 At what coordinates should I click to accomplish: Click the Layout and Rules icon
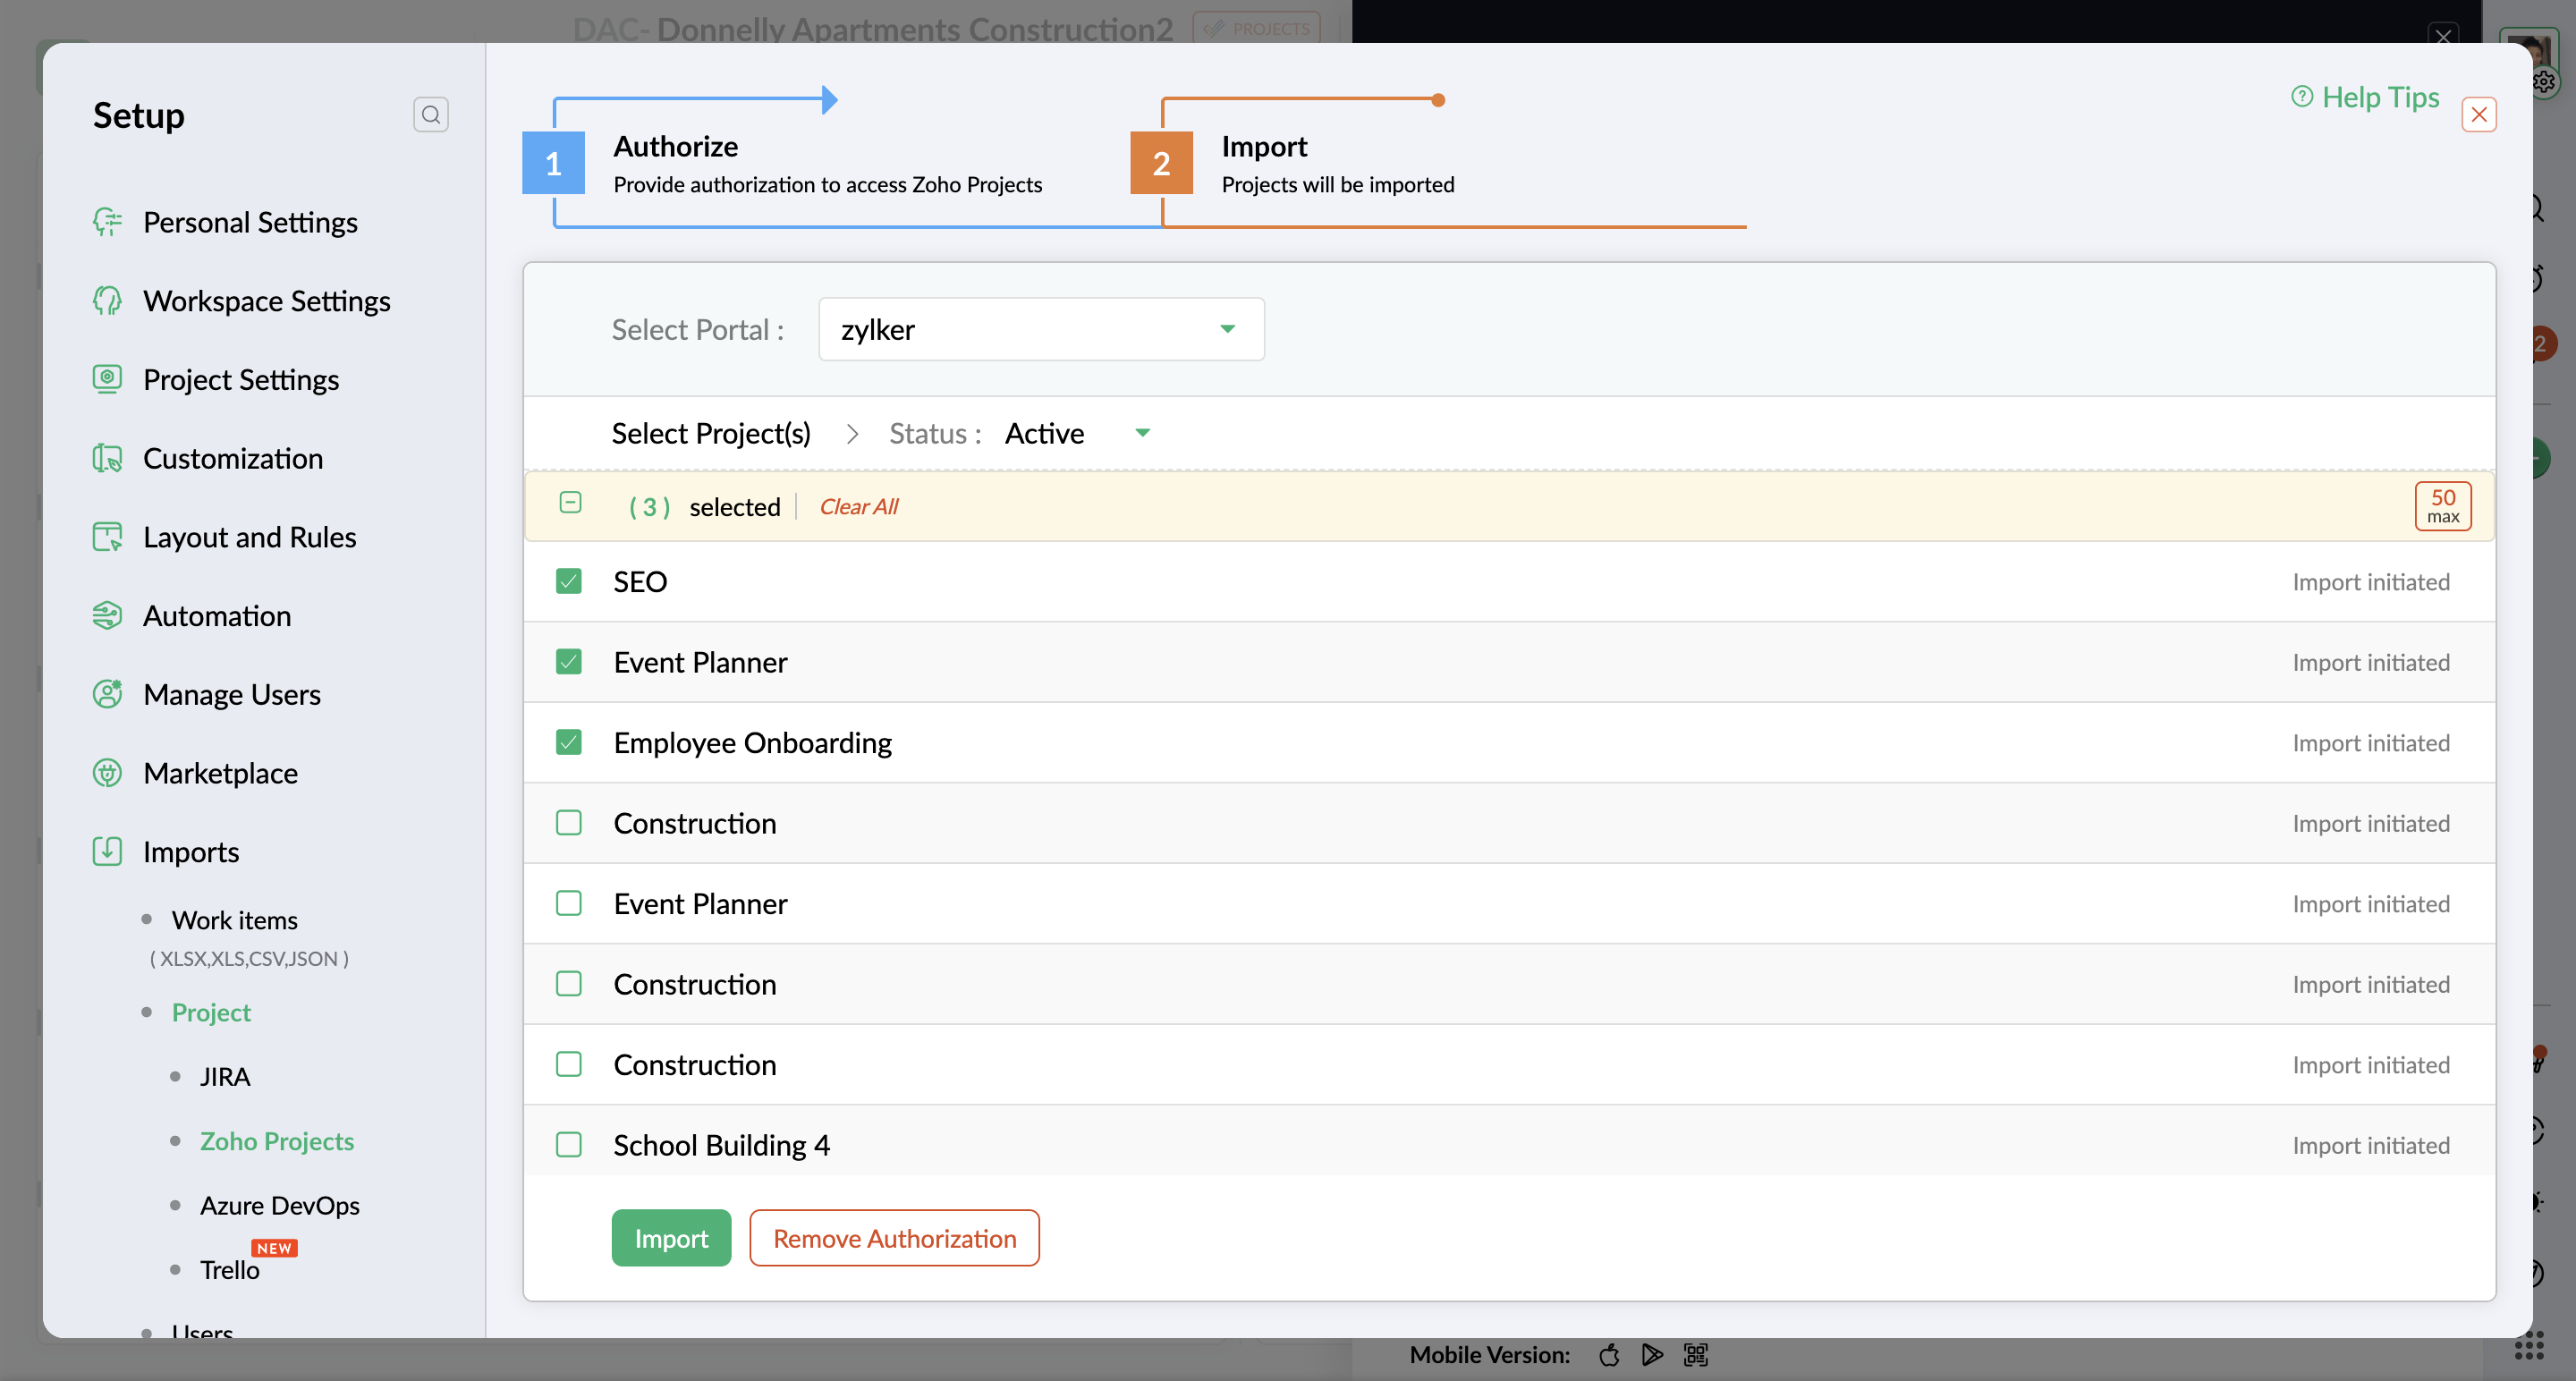coord(107,537)
